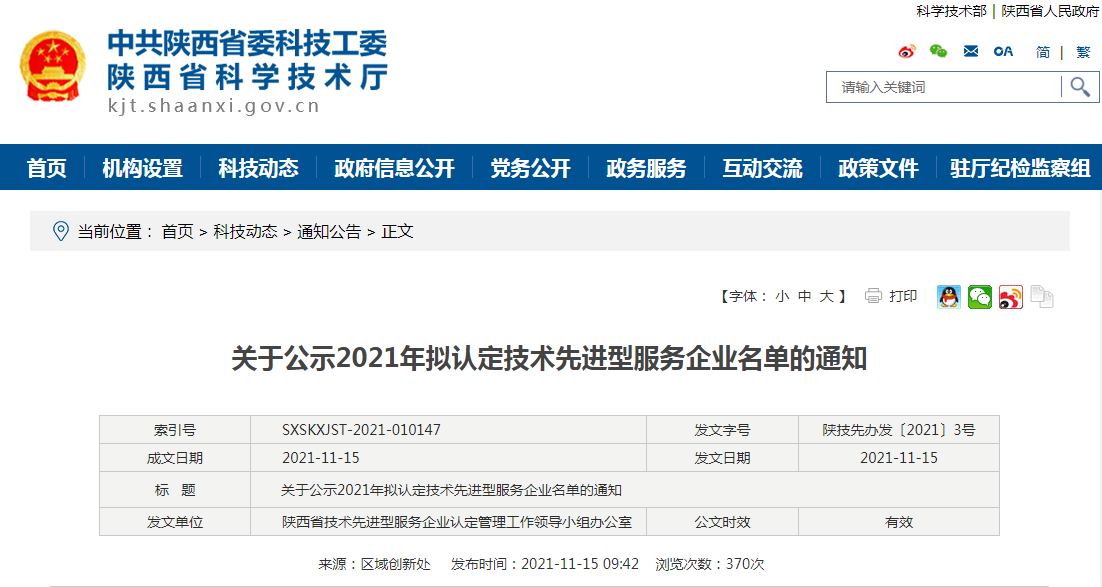This screenshot has height=587, width=1102.
Task: Open the OA system icon
Action: coord(1003,52)
